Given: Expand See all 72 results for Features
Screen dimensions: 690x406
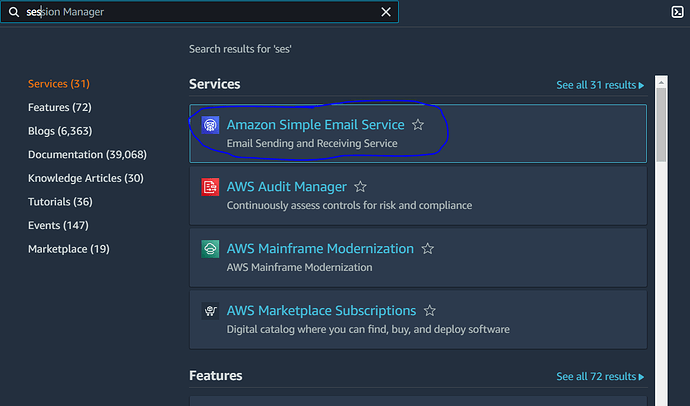Looking at the screenshot, I should point(600,377).
